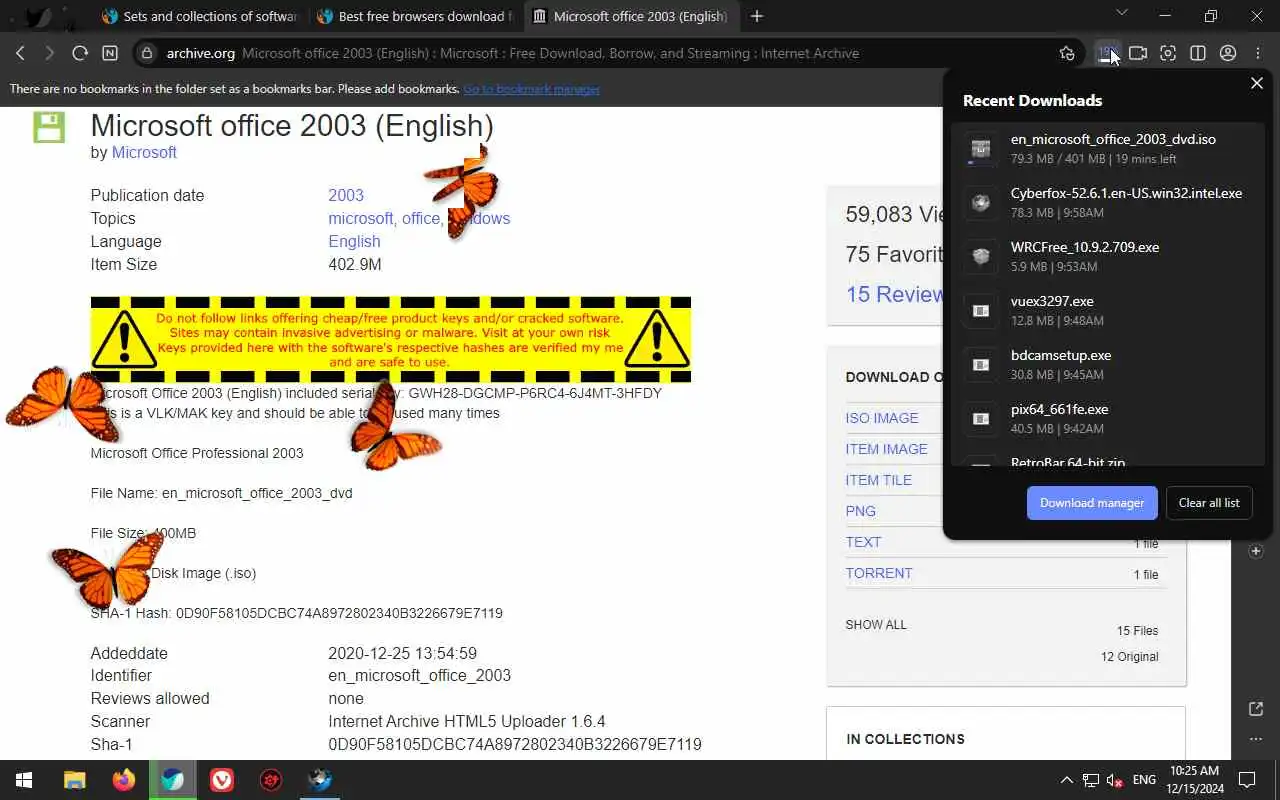Open the ITEM IMAGE download link
Viewport: 1280px width, 800px height.
[x=887, y=449]
